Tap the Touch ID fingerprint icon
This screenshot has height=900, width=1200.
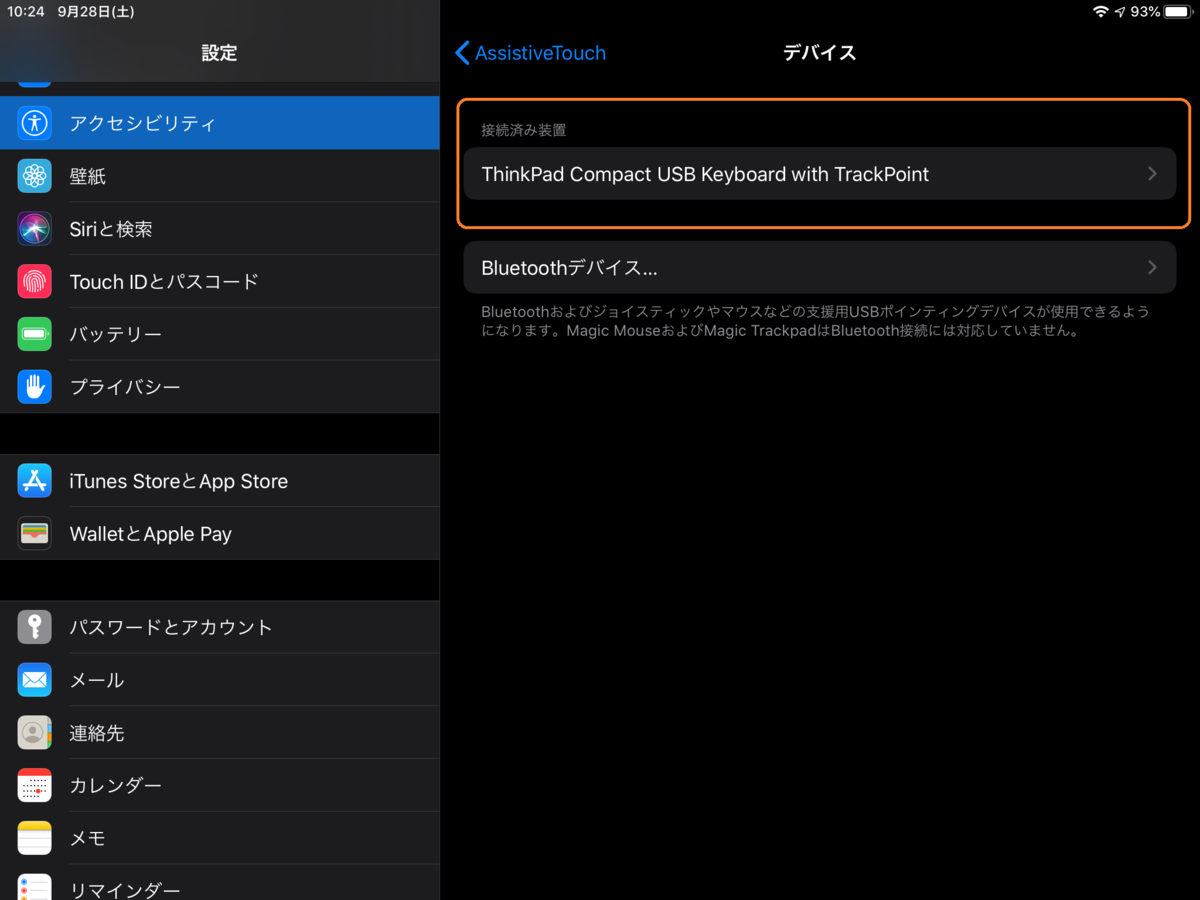pos(35,282)
